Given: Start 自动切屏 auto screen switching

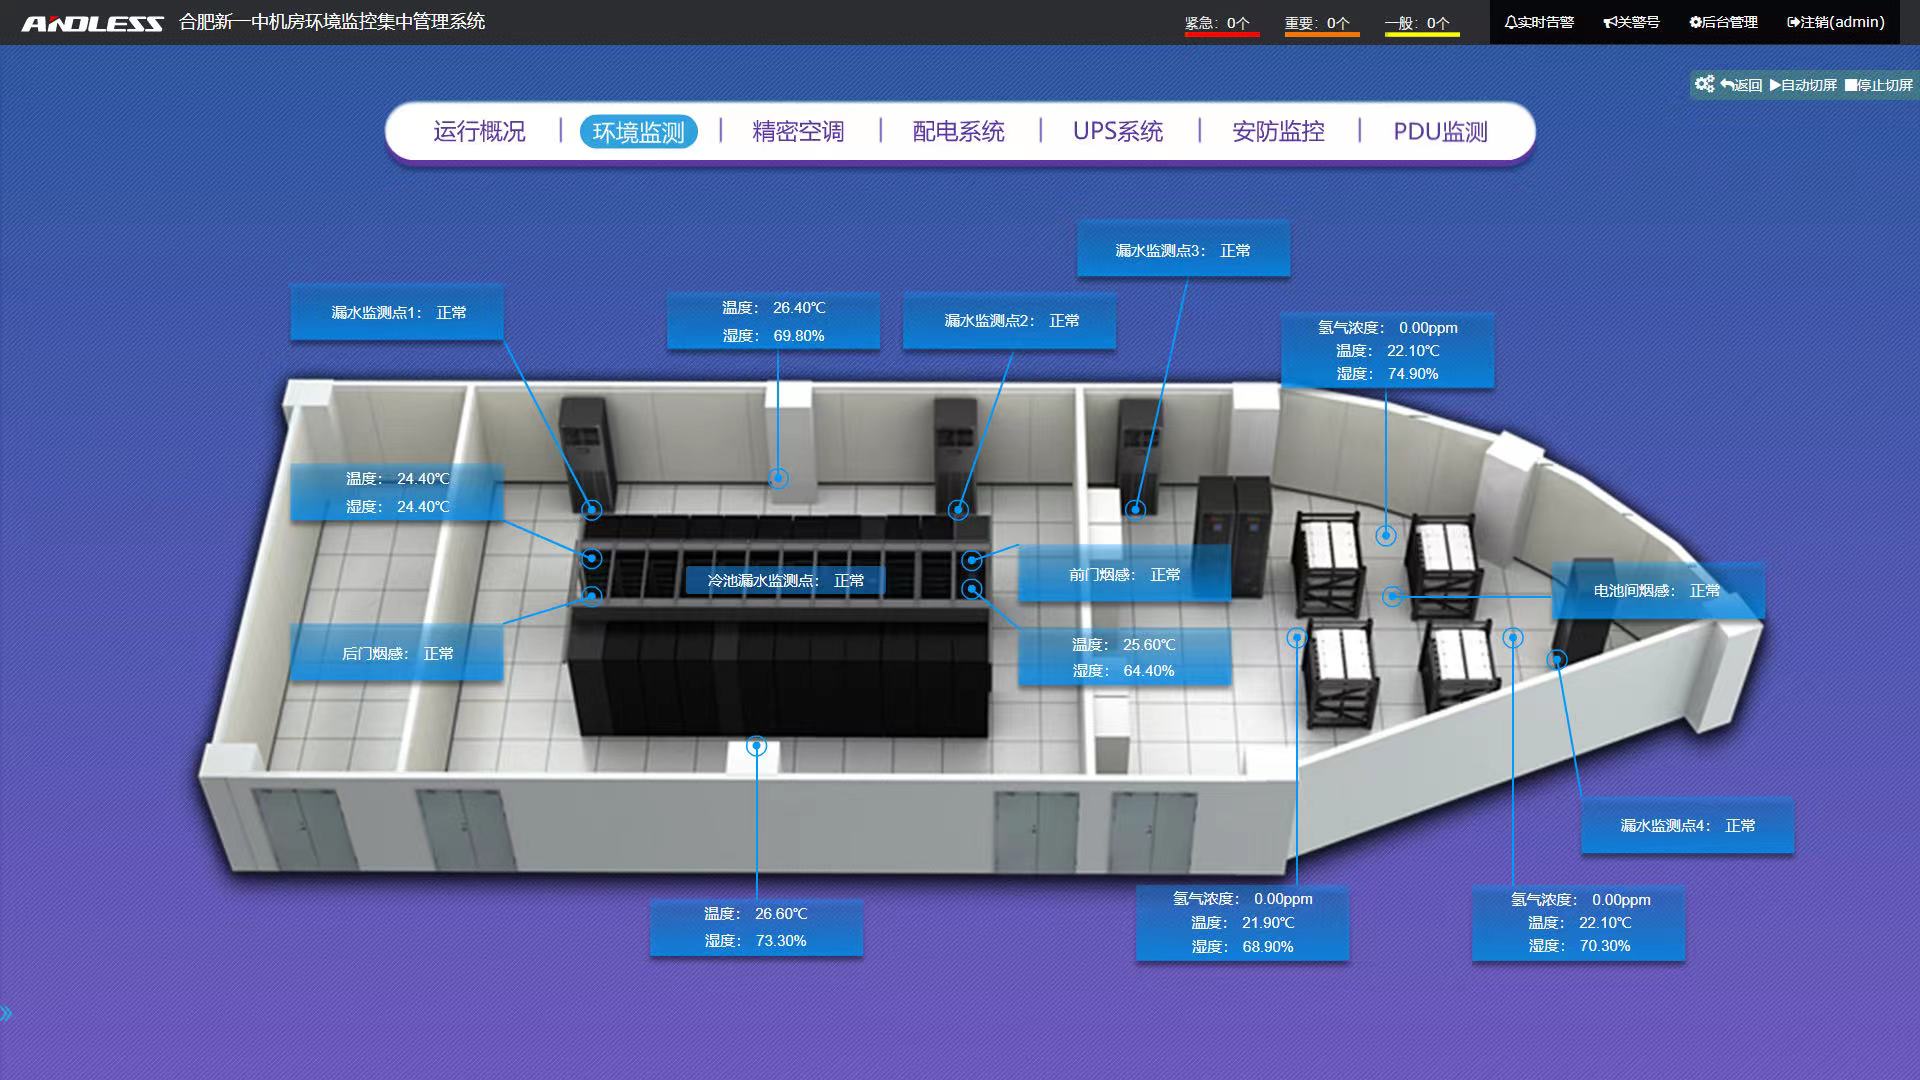Looking at the screenshot, I should [1803, 85].
